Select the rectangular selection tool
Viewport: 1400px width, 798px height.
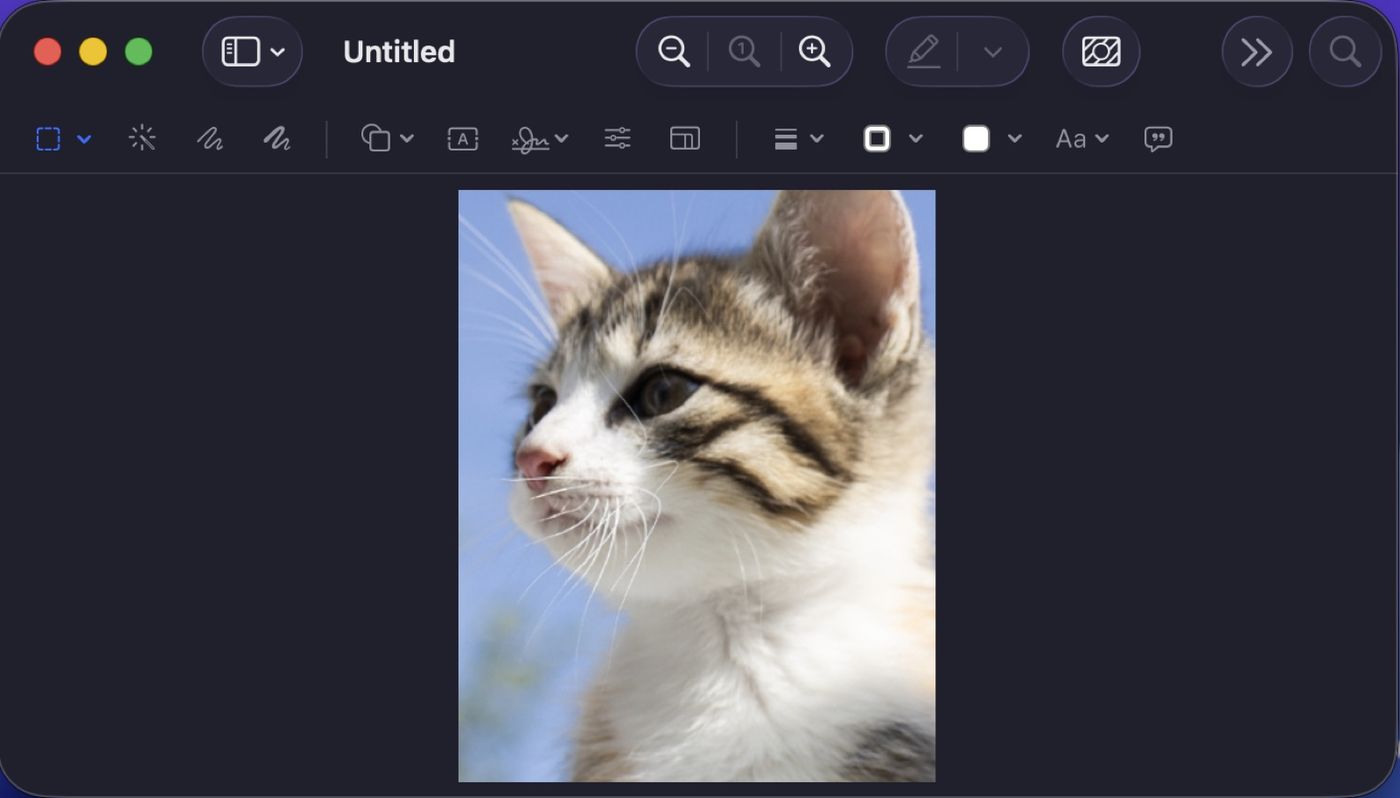pyautogui.click(x=48, y=139)
